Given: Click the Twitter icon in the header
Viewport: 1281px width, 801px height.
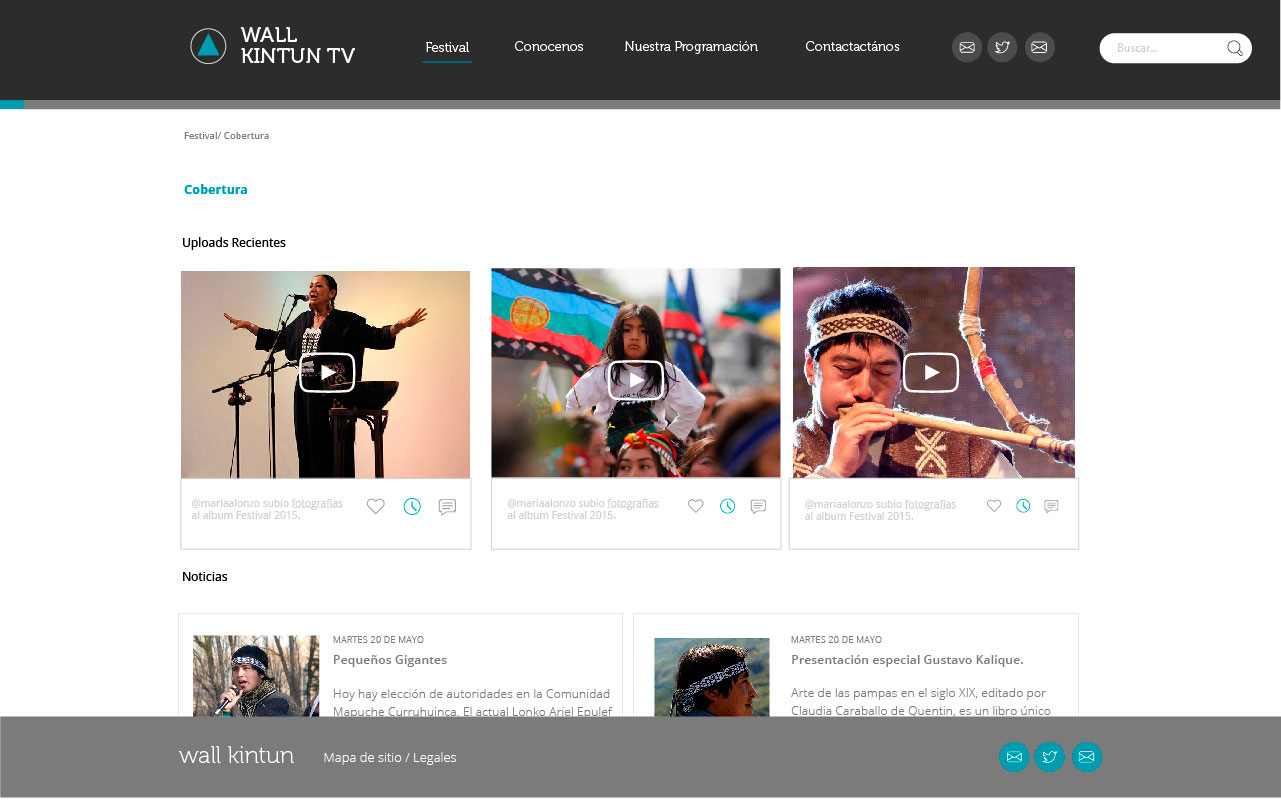Looking at the screenshot, I should tap(1002, 48).
